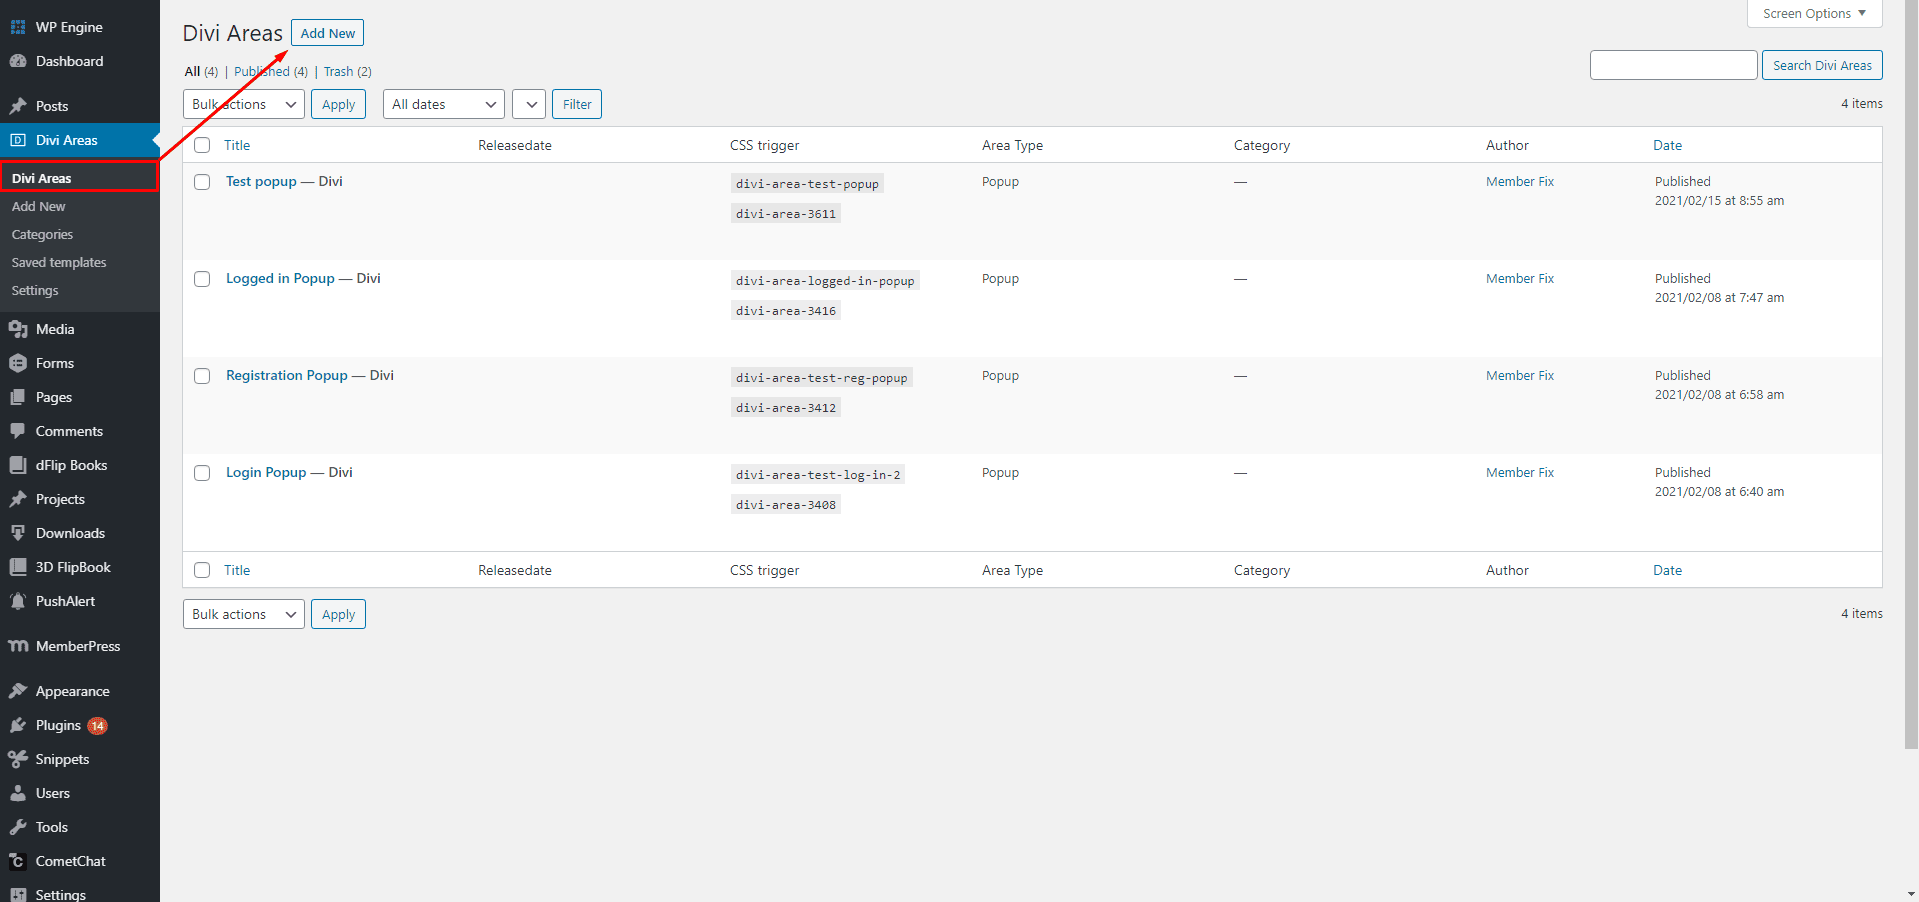Expand Screen Options panel
The width and height of the screenshot is (1919, 902).
coord(1814,14)
